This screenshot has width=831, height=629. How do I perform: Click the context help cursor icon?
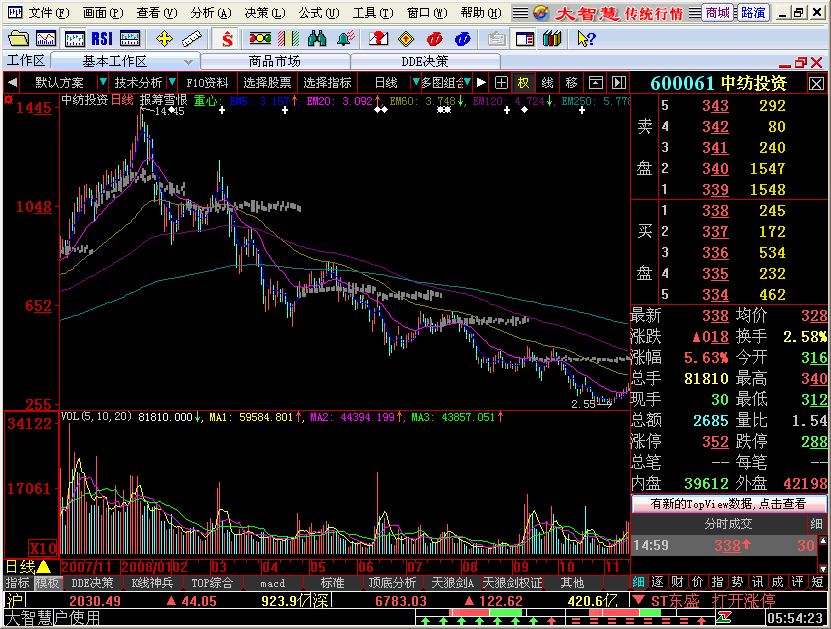[x=586, y=39]
